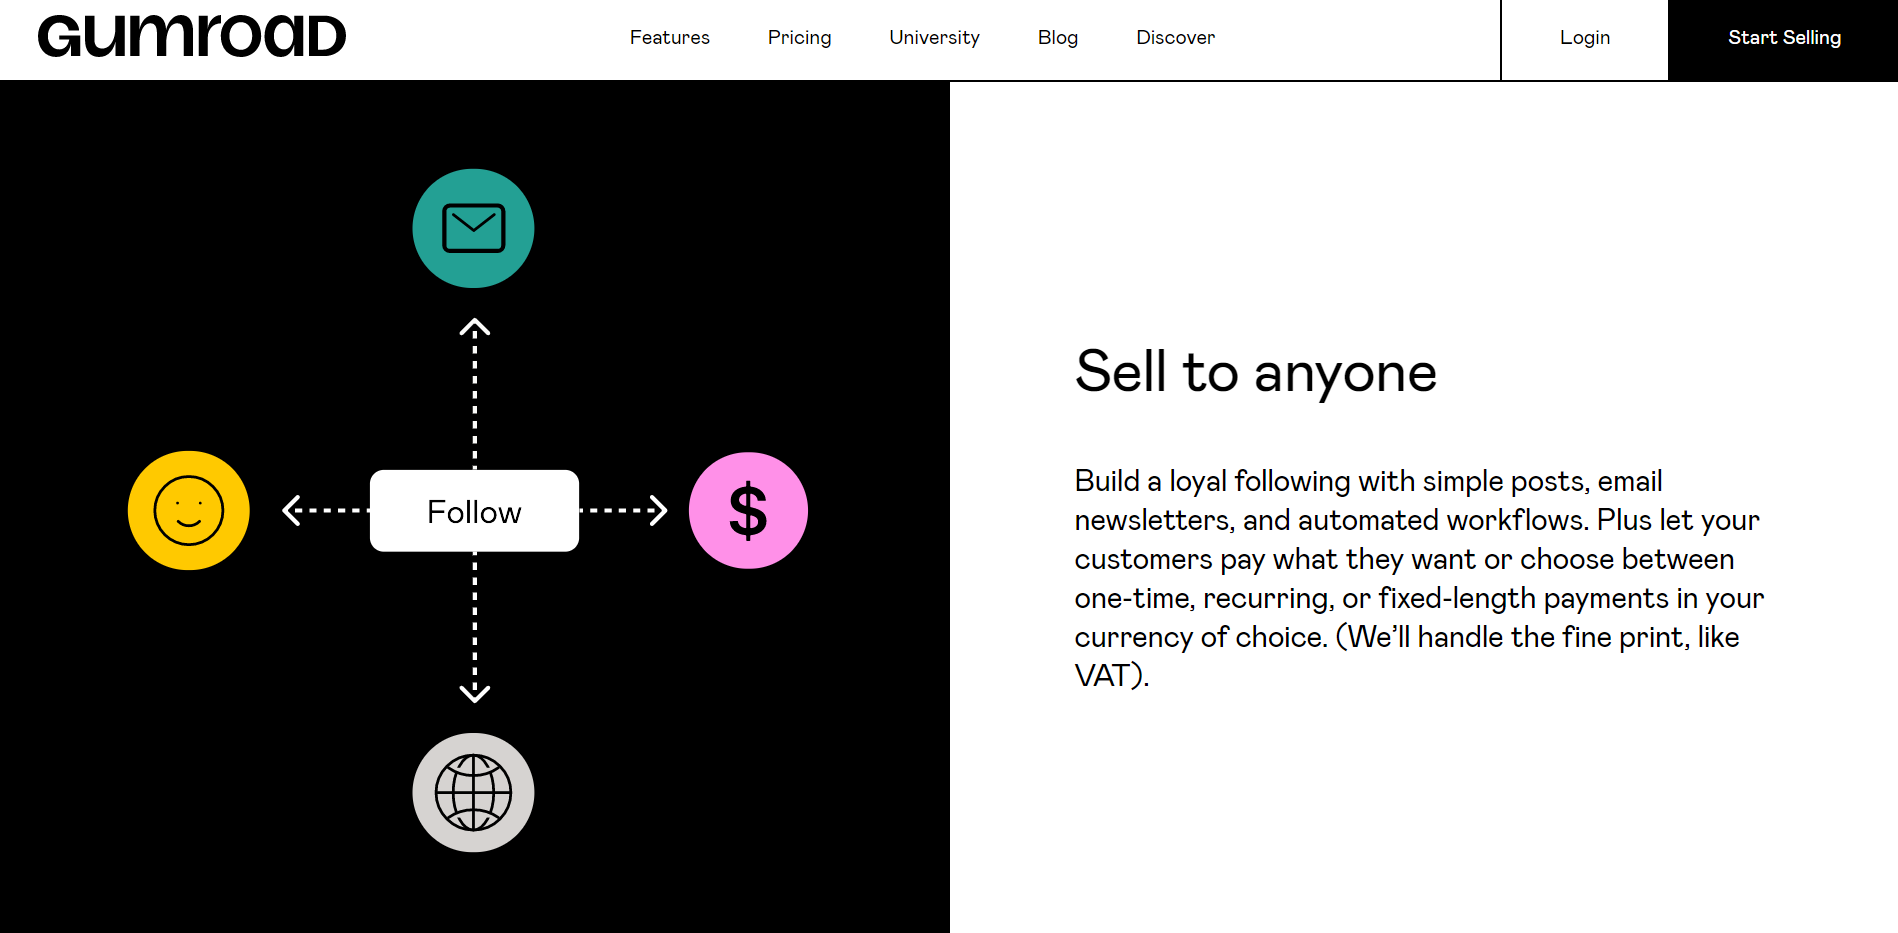This screenshot has height=933, width=1898.
Task: Go to the Pricing page
Action: [x=799, y=37]
